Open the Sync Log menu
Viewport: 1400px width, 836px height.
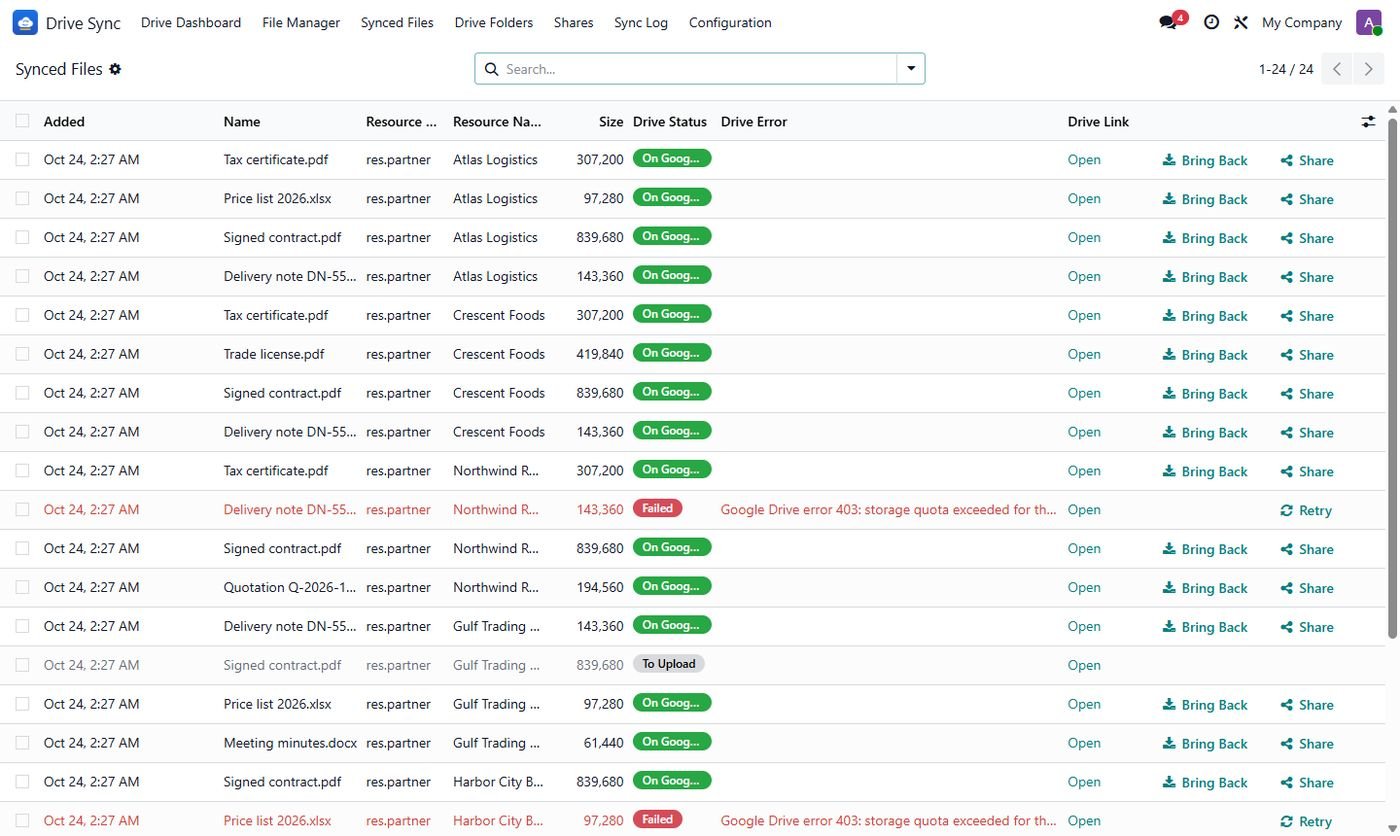click(641, 22)
